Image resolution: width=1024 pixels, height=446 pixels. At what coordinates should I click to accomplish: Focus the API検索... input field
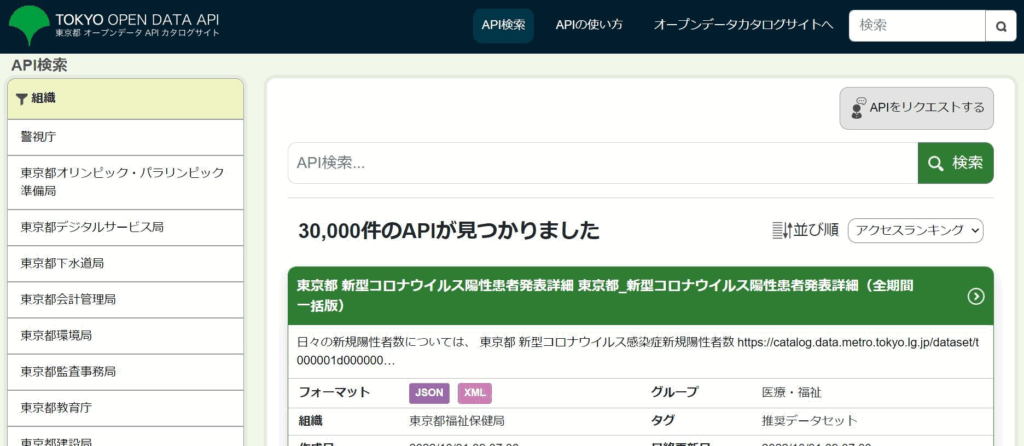click(603, 163)
